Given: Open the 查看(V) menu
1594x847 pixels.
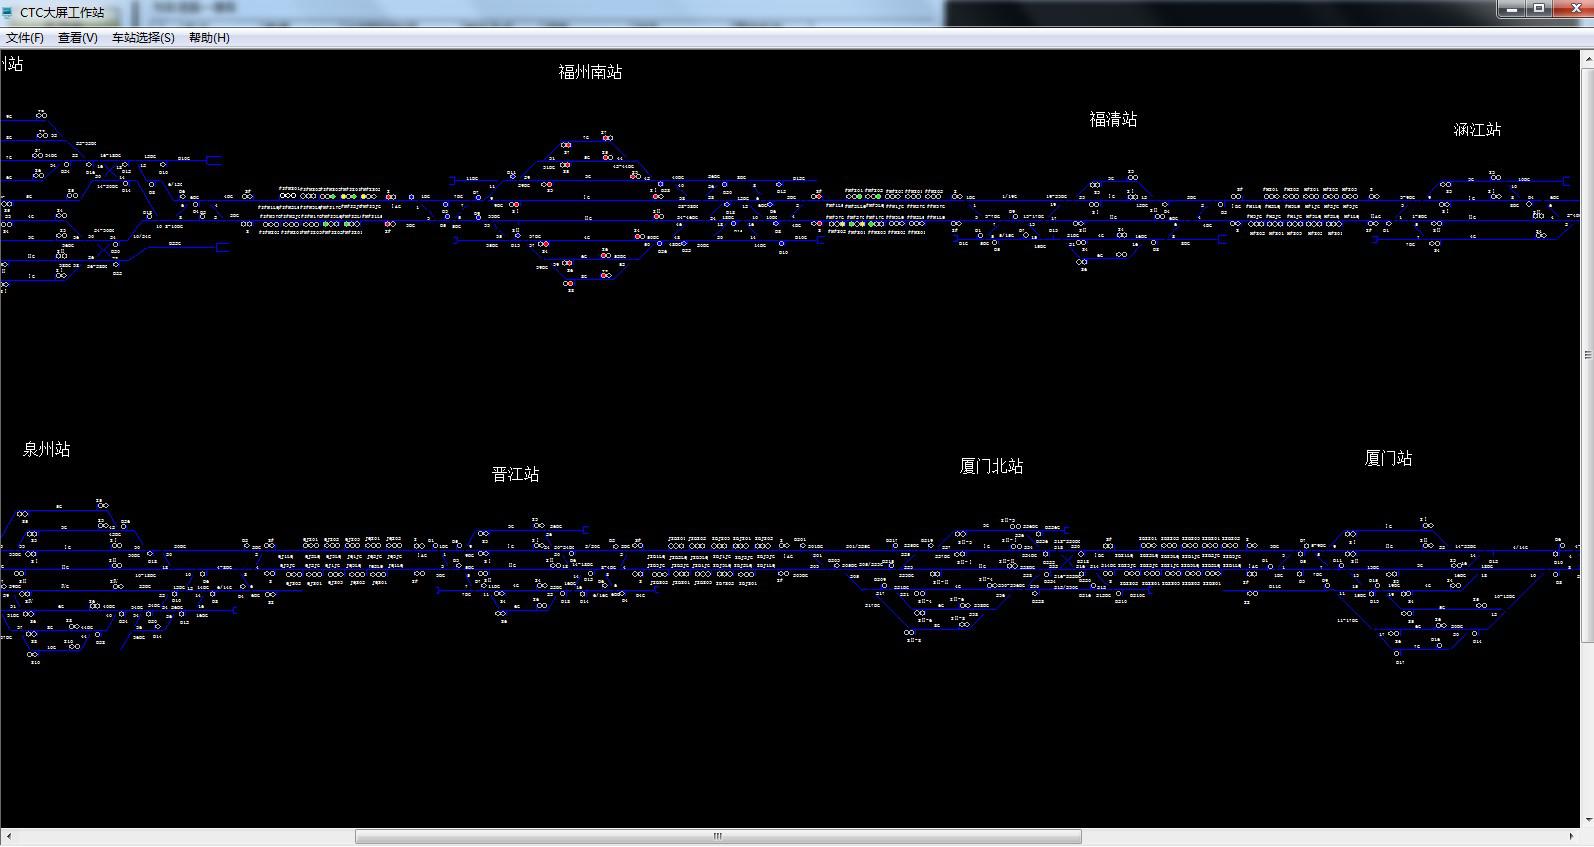Looking at the screenshot, I should [77, 38].
